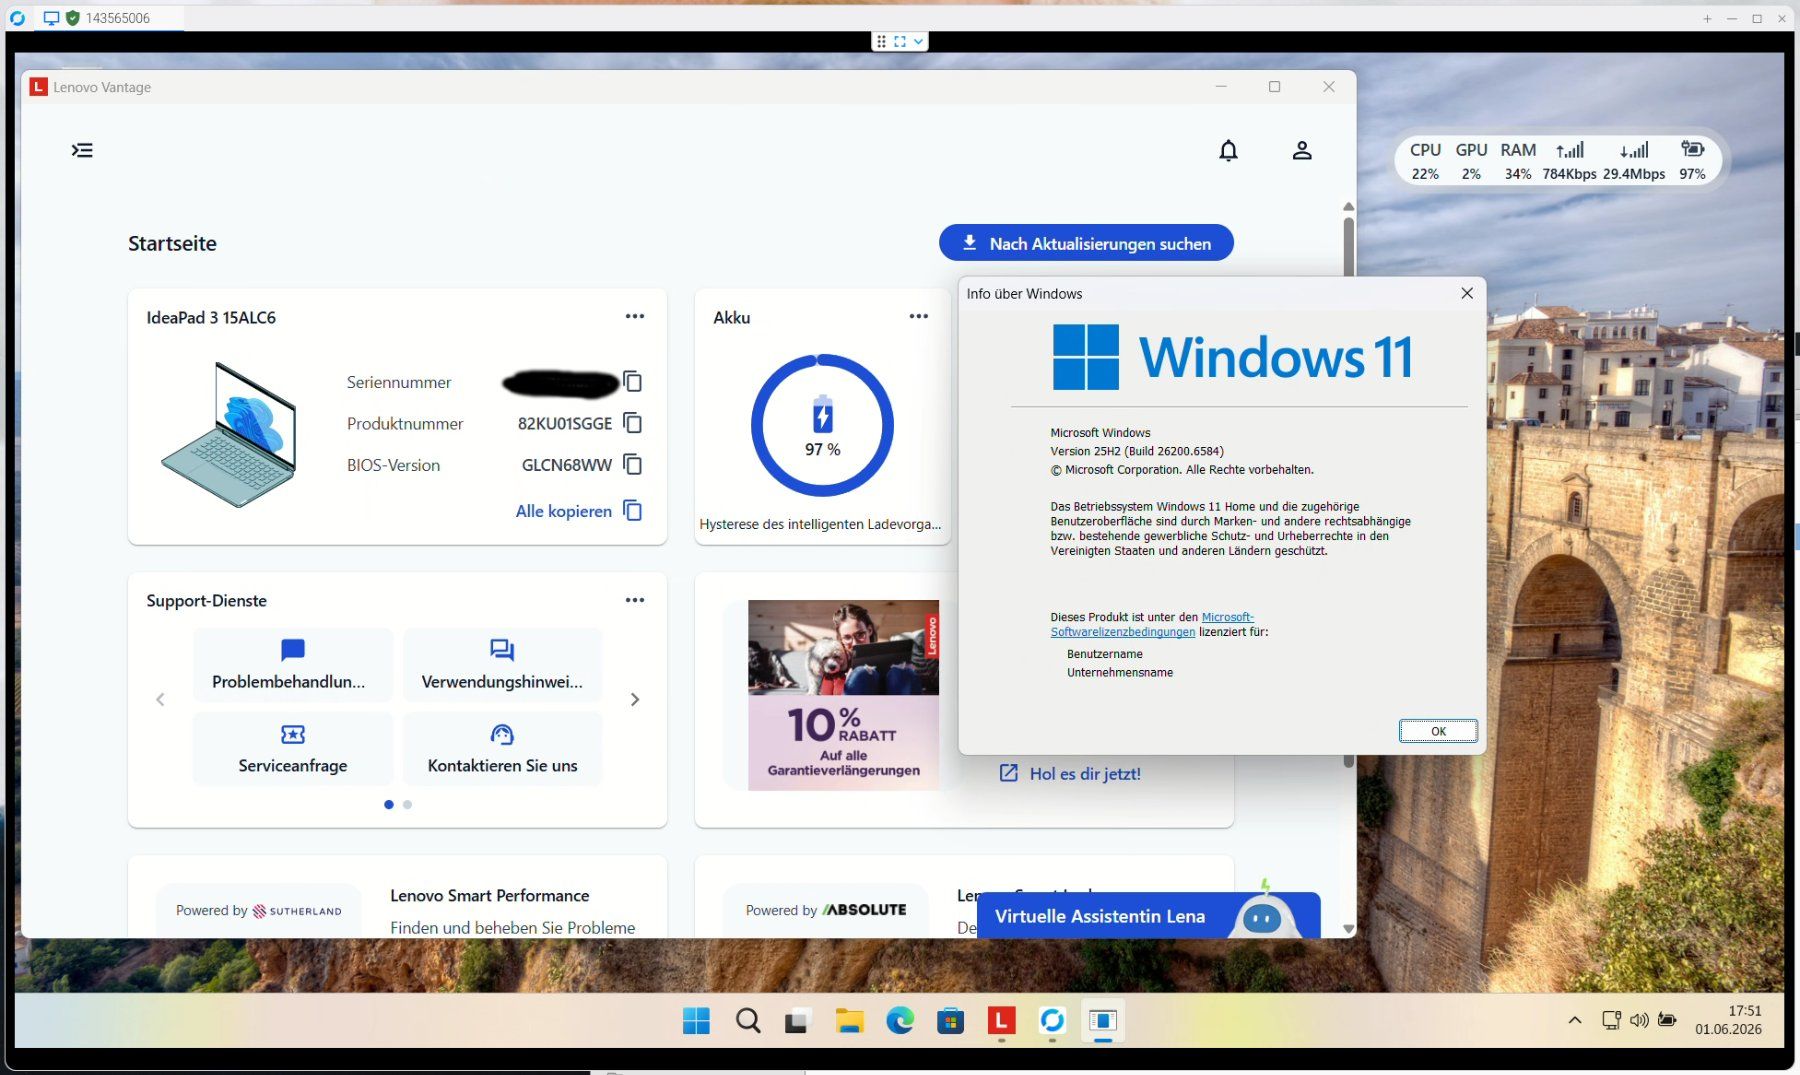Launch Microsoft Edge from taskbar
Image resolution: width=1800 pixels, height=1075 pixels.
coord(899,1021)
